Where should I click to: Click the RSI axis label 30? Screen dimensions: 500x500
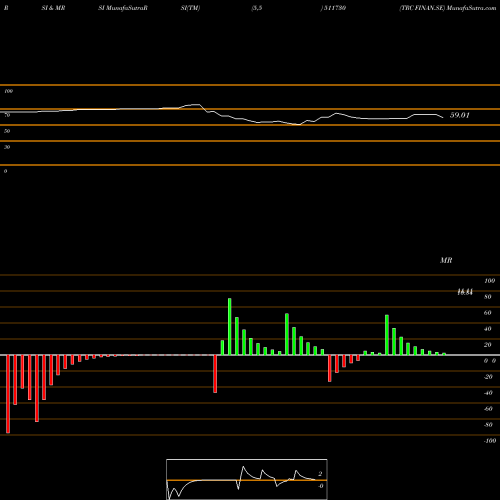click(7, 147)
